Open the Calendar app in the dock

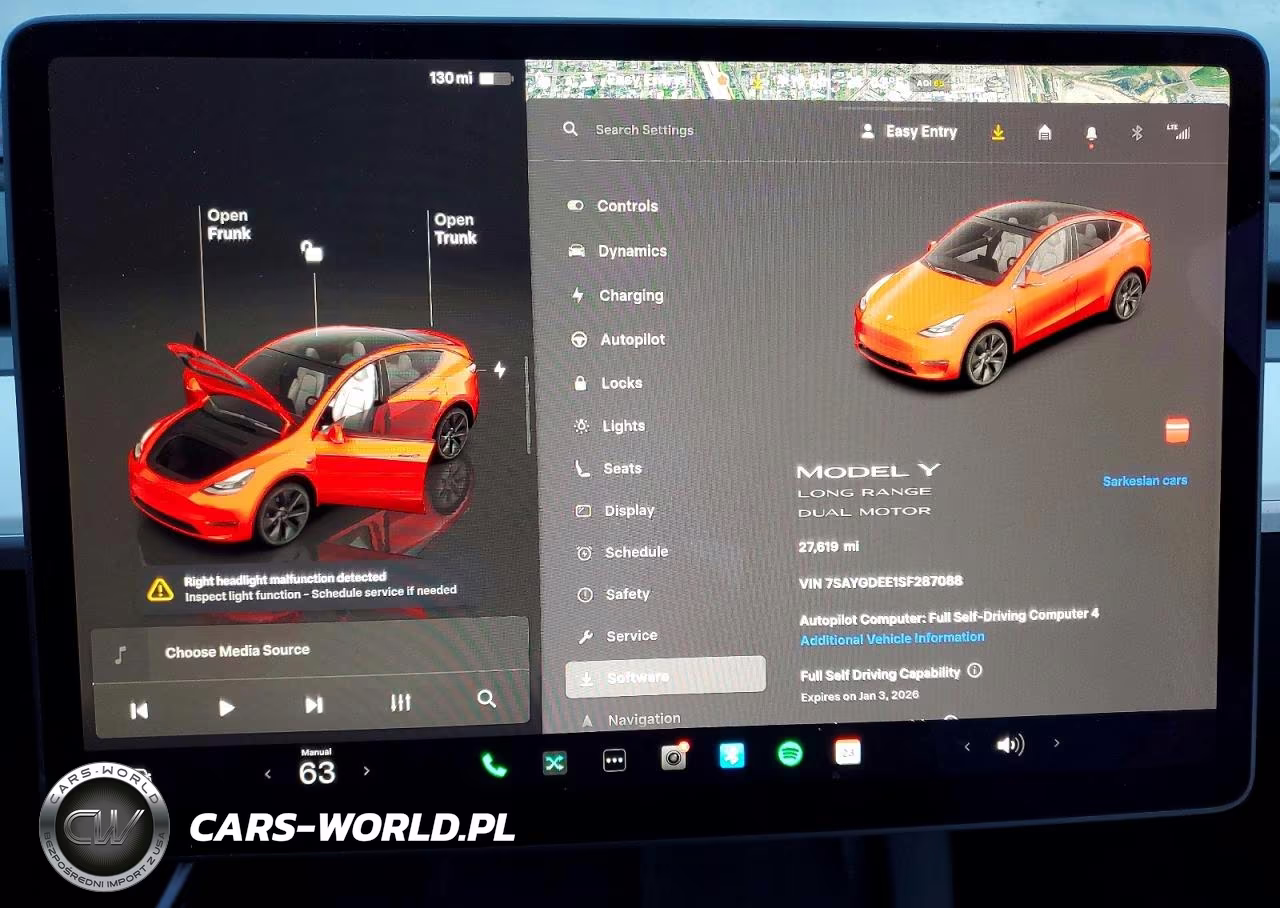click(848, 751)
